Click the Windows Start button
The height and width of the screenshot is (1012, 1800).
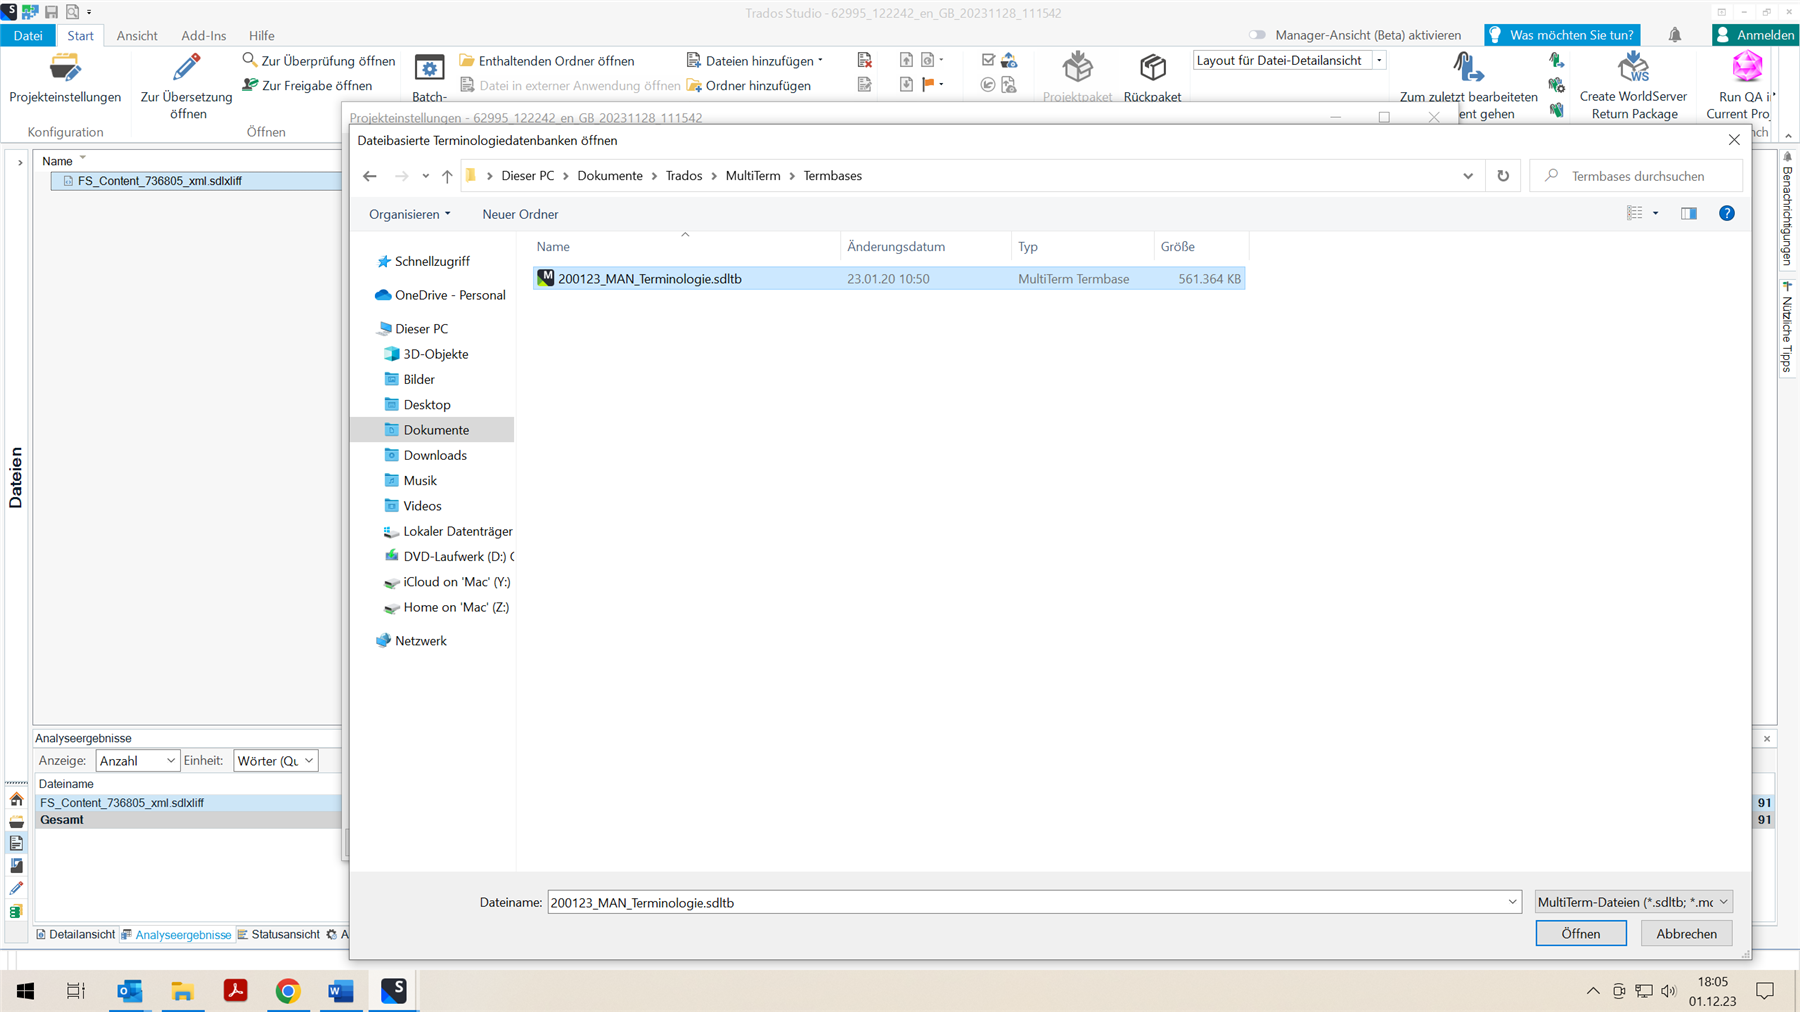click(x=25, y=991)
